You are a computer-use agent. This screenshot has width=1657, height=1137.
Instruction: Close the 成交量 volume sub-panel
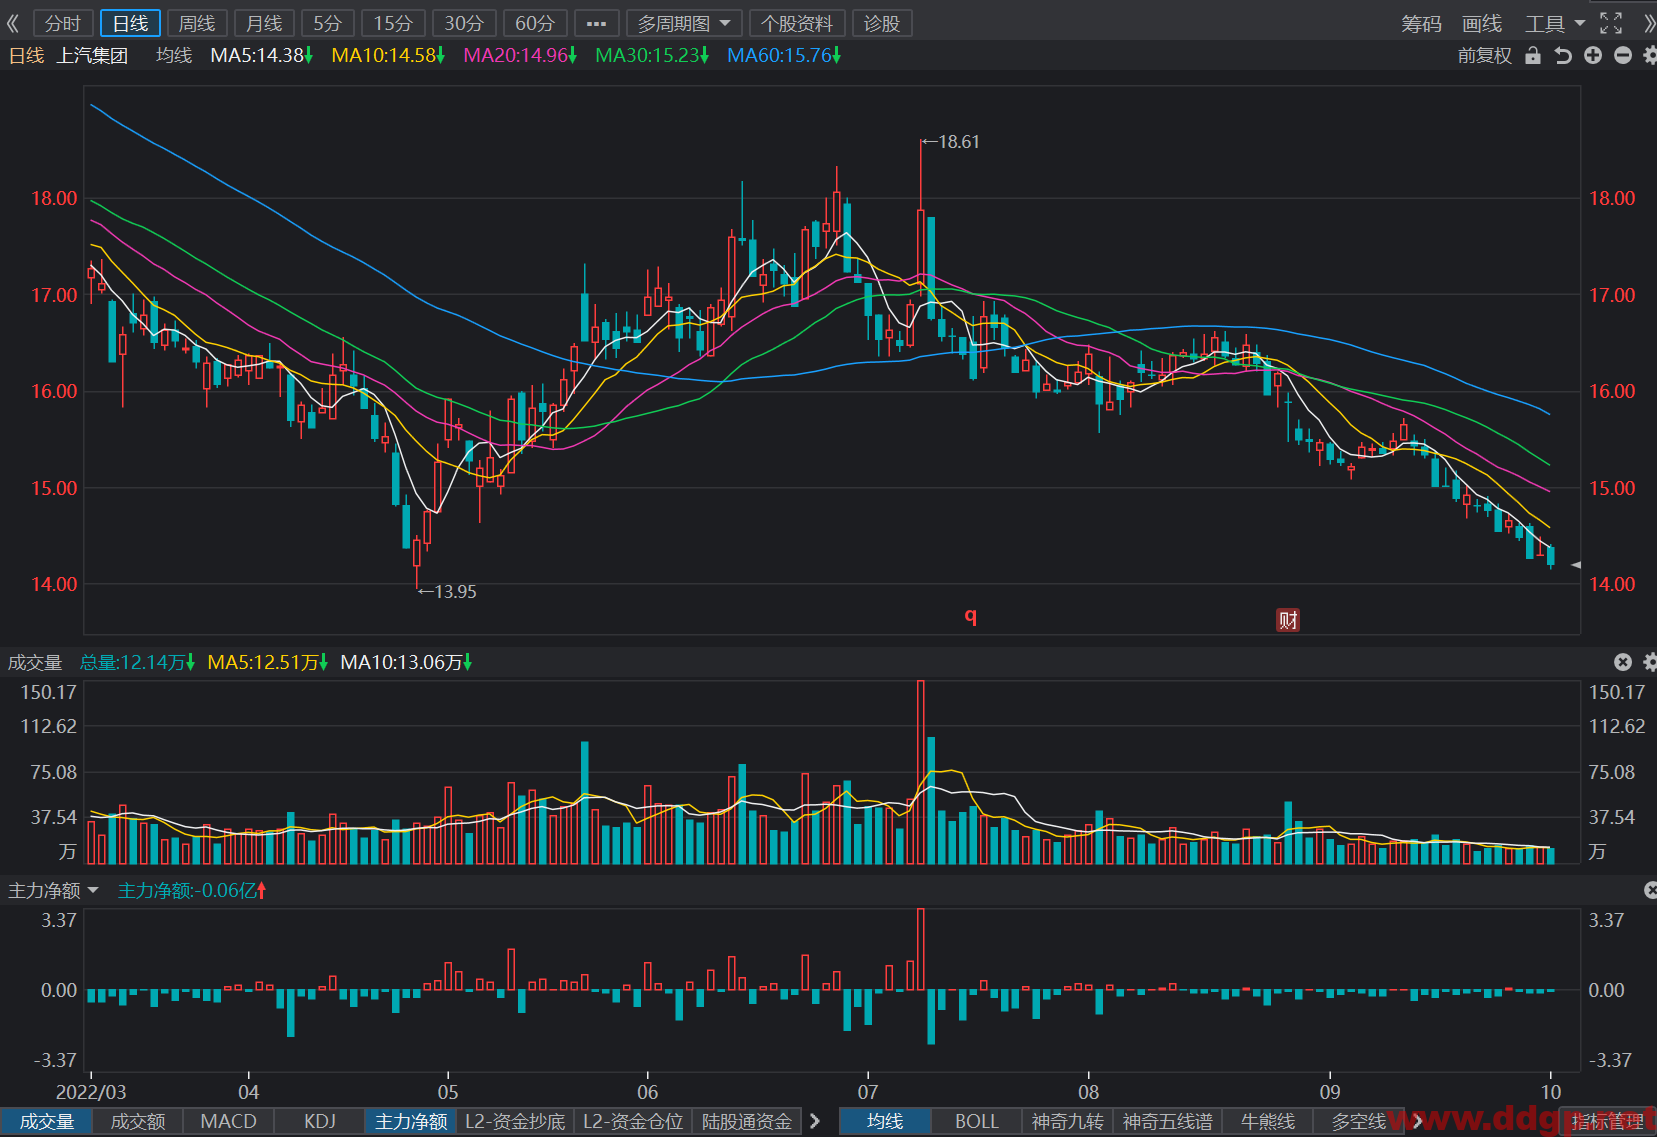1623,662
